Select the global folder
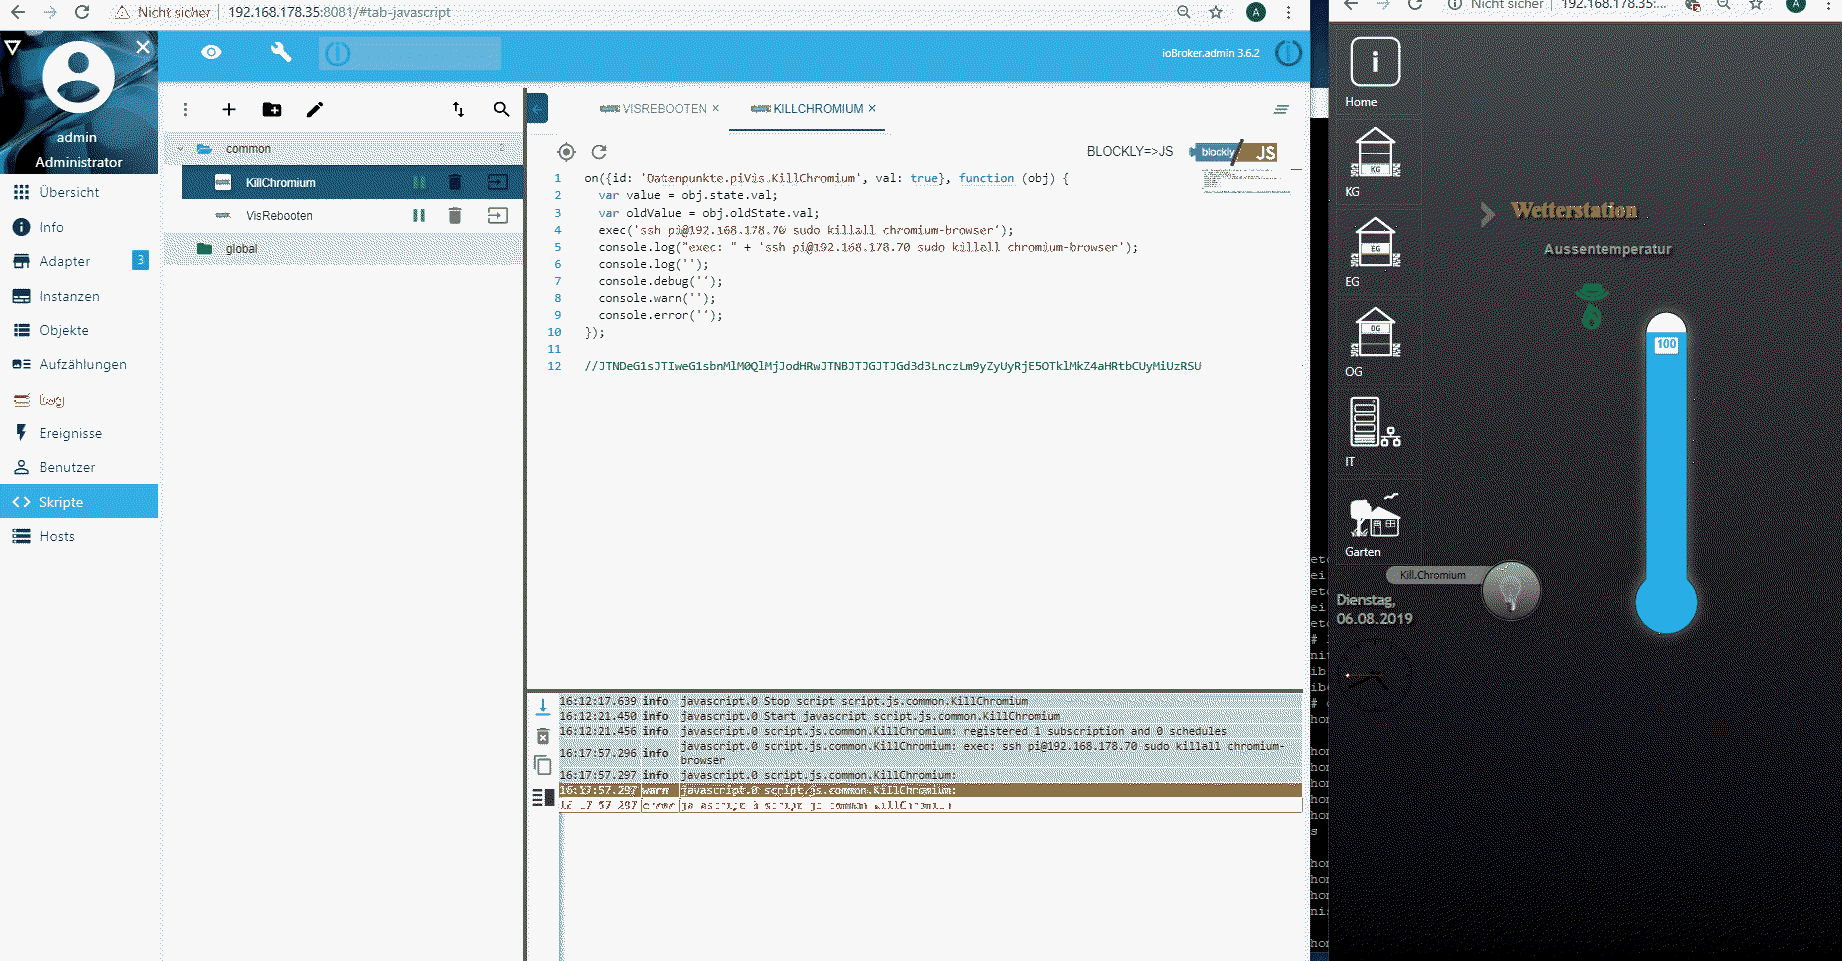This screenshot has width=1842, height=961. click(x=343, y=249)
